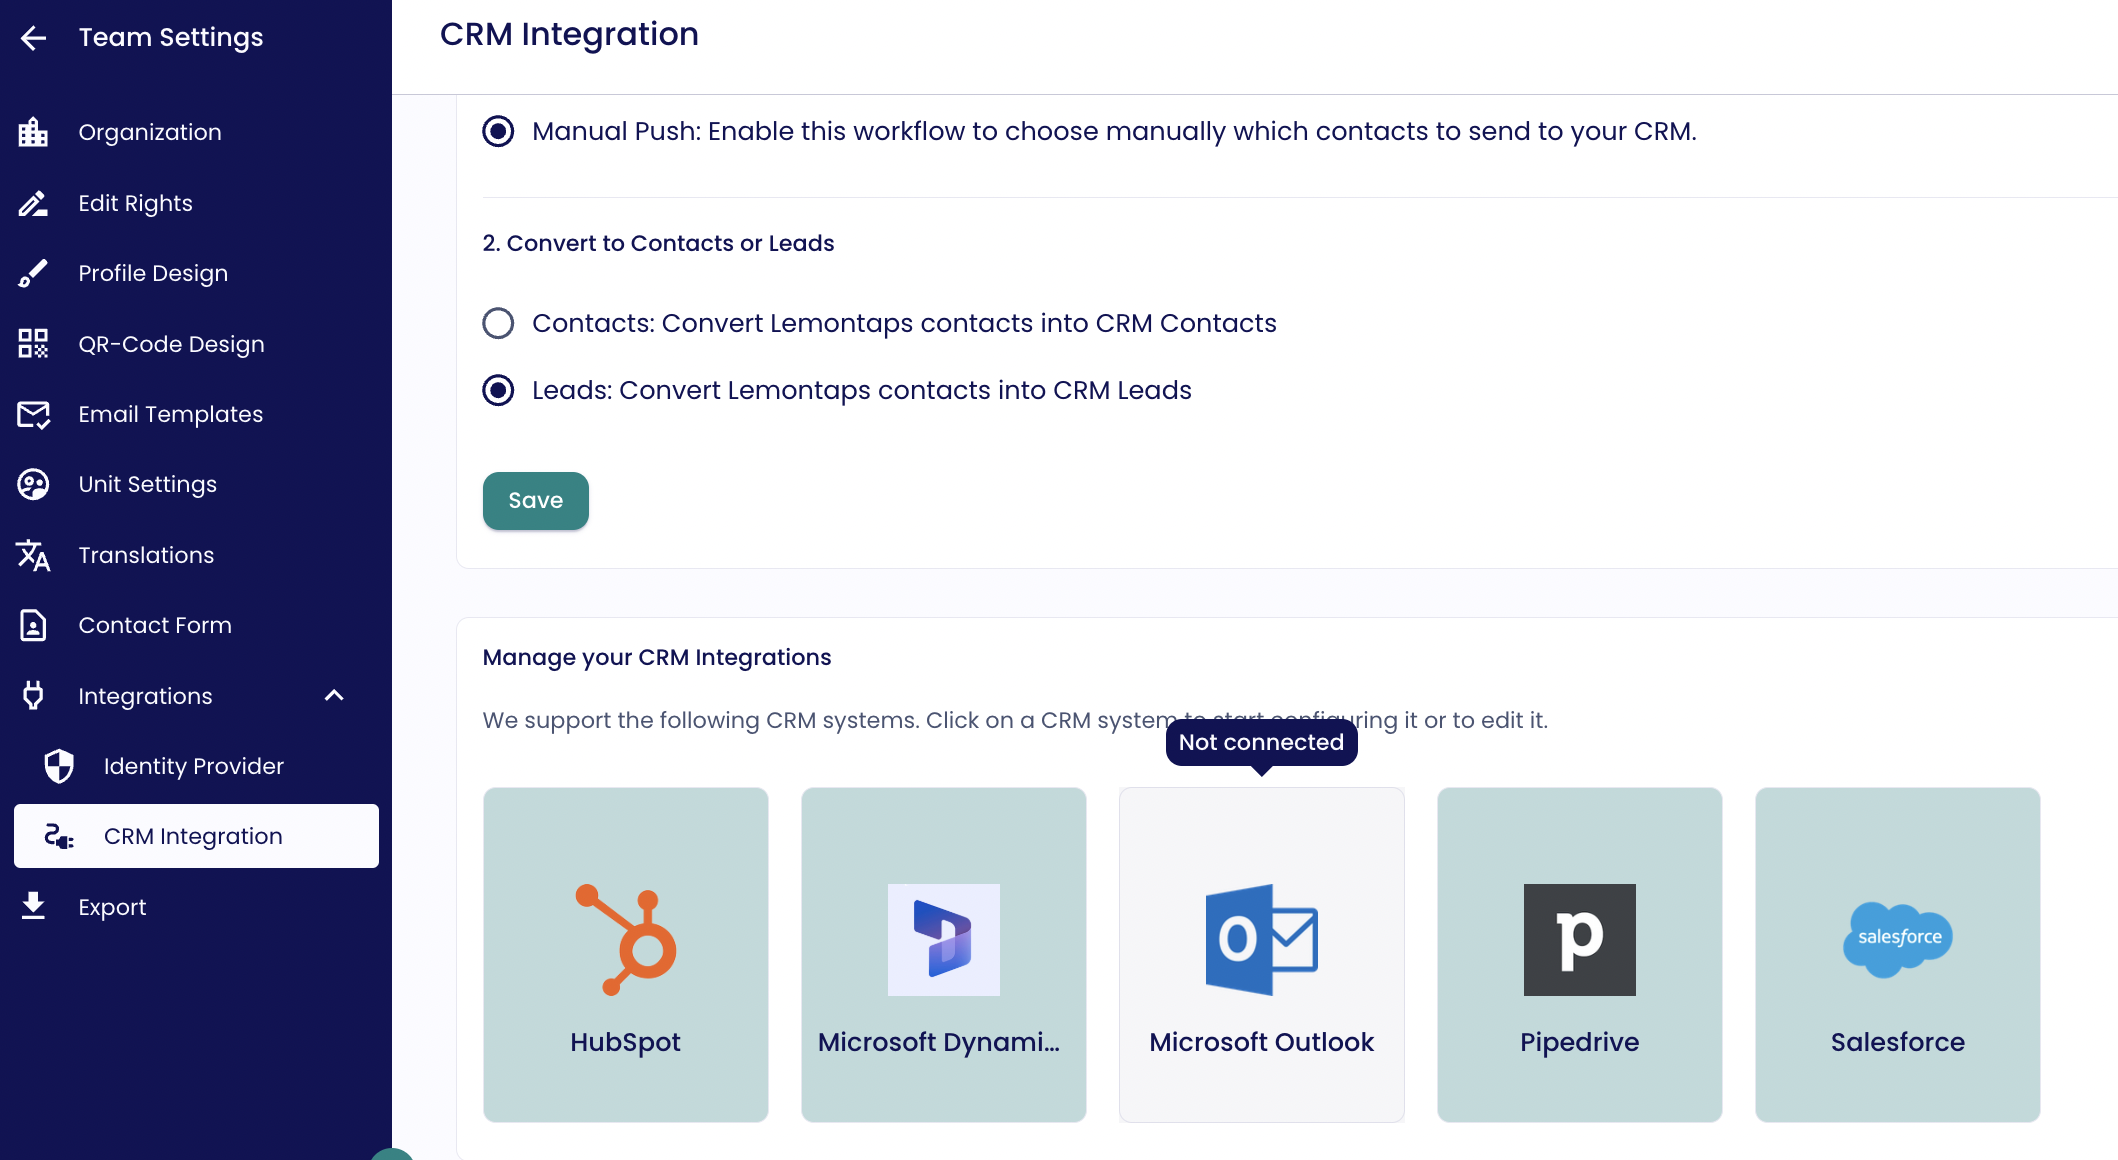Select Leads conversion radio option
This screenshot has height=1160, width=2118.
[x=498, y=390]
